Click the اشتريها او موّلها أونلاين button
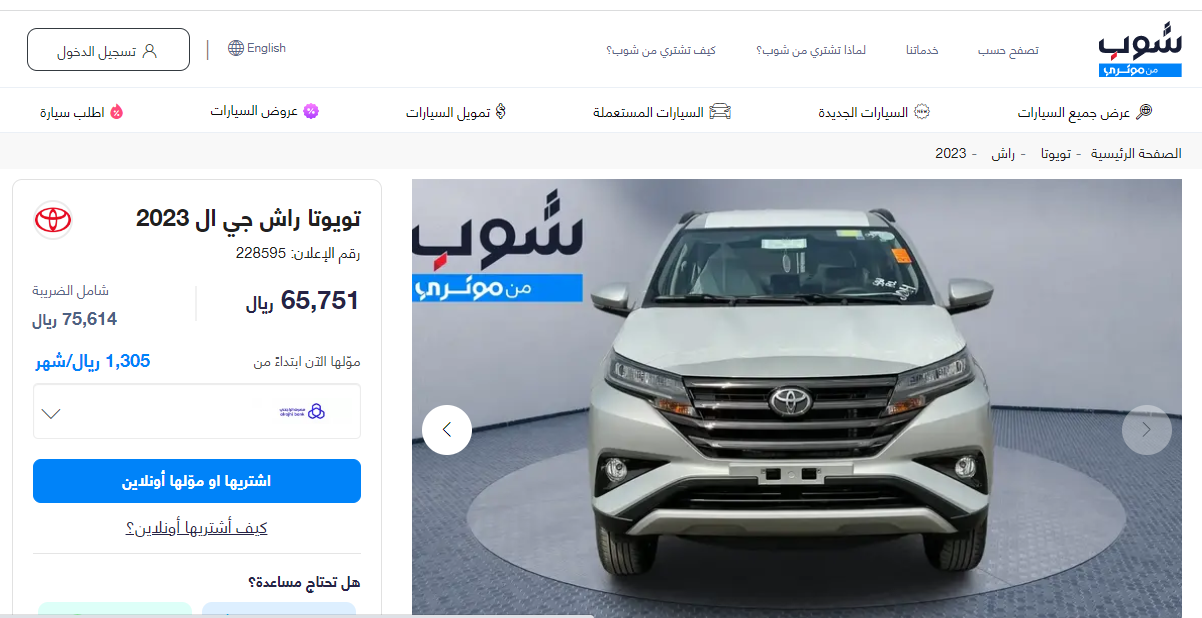1202x618 pixels. [197, 481]
